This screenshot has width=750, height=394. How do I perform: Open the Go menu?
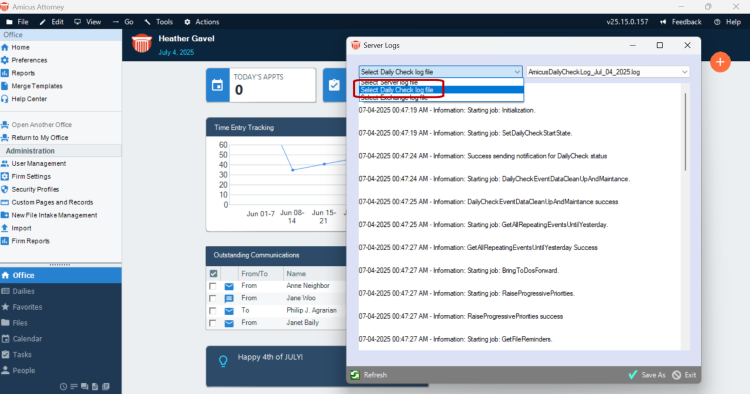point(123,22)
